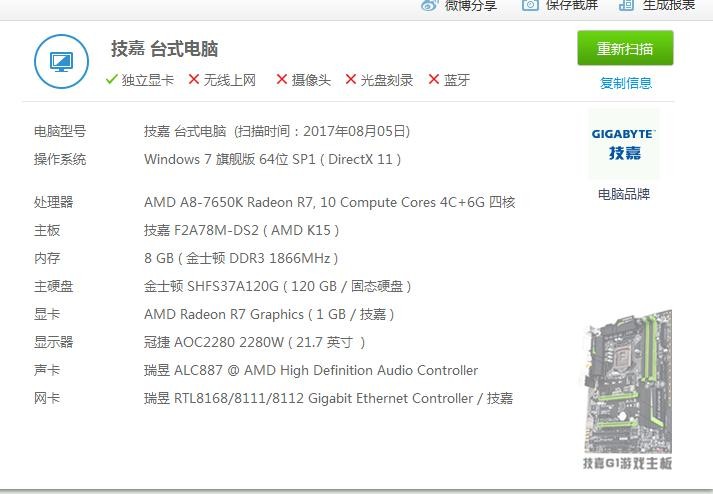Screen dimensions: 713x494
Task: Click the red X beside 无线上网
Action: click(194, 80)
